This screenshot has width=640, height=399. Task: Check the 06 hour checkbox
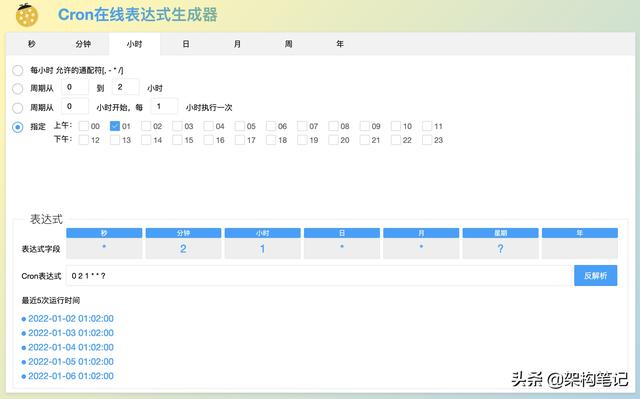pyautogui.click(x=271, y=126)
